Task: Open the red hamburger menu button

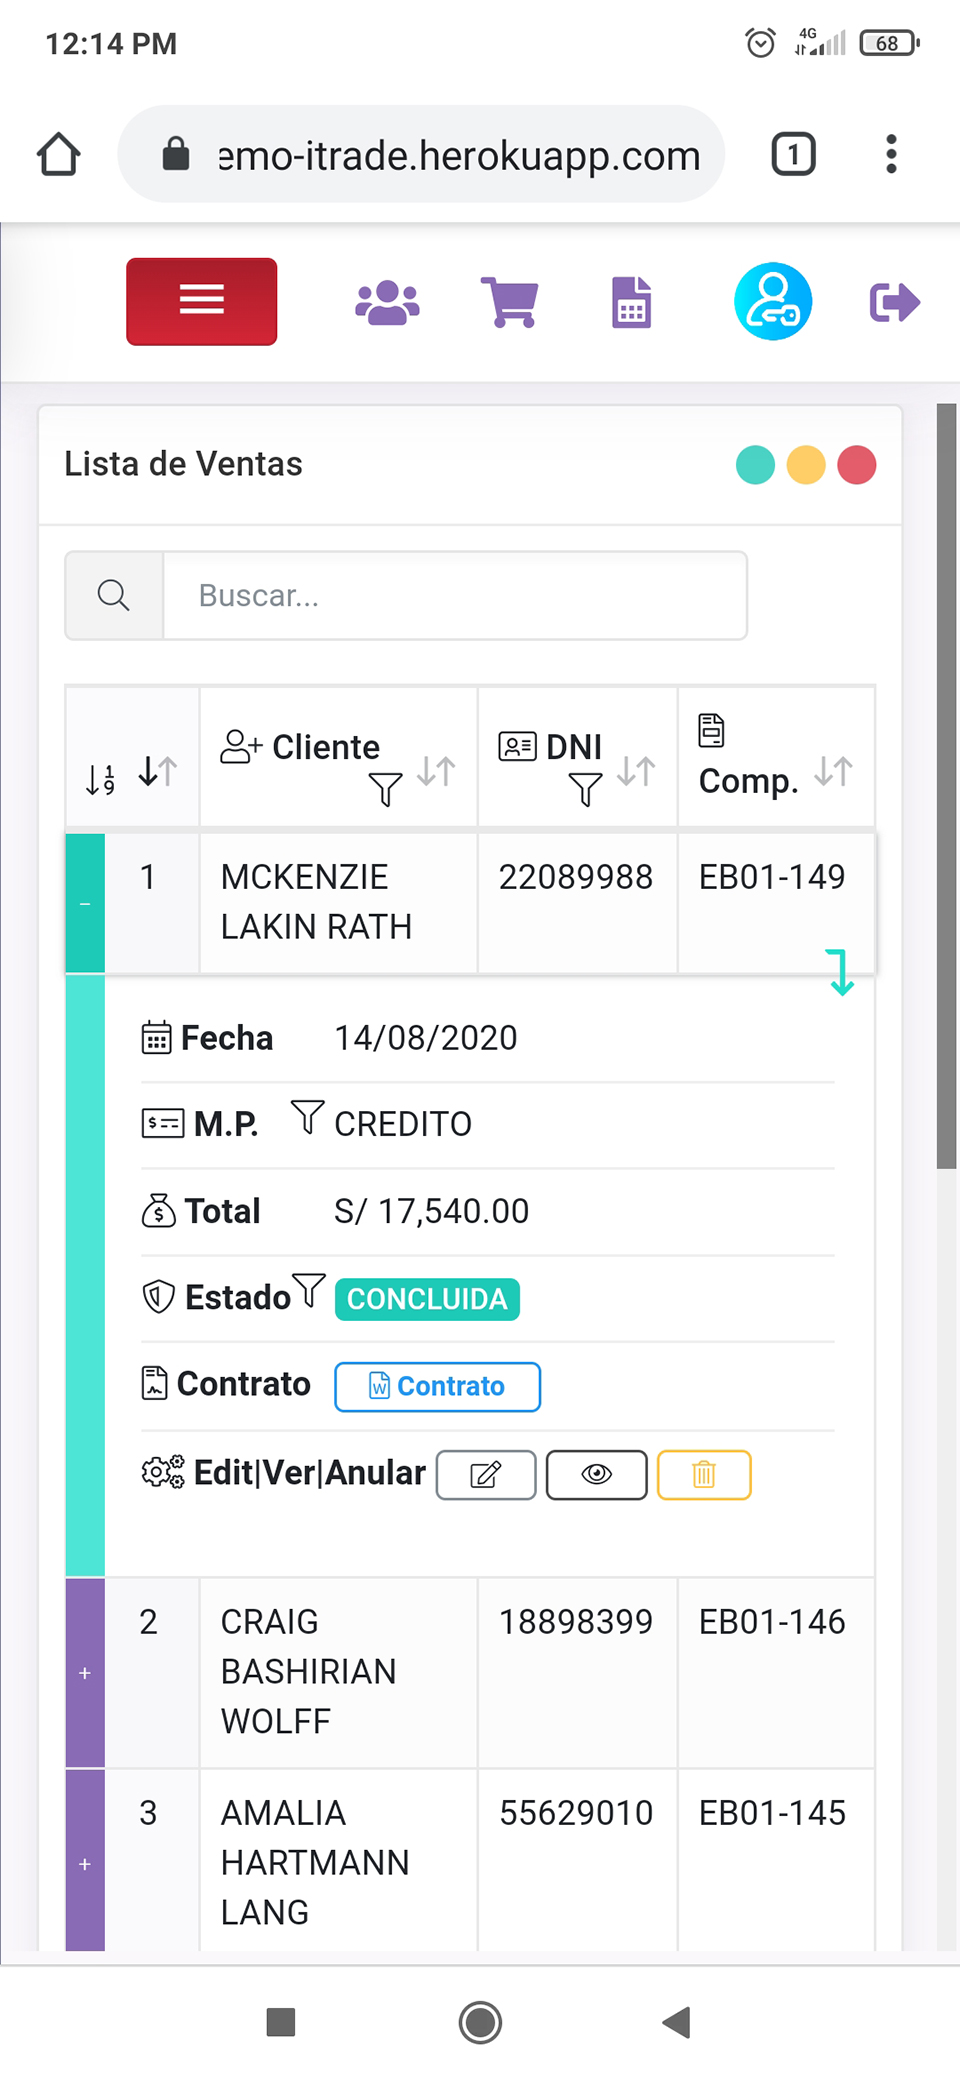Action: coord(201,301)
